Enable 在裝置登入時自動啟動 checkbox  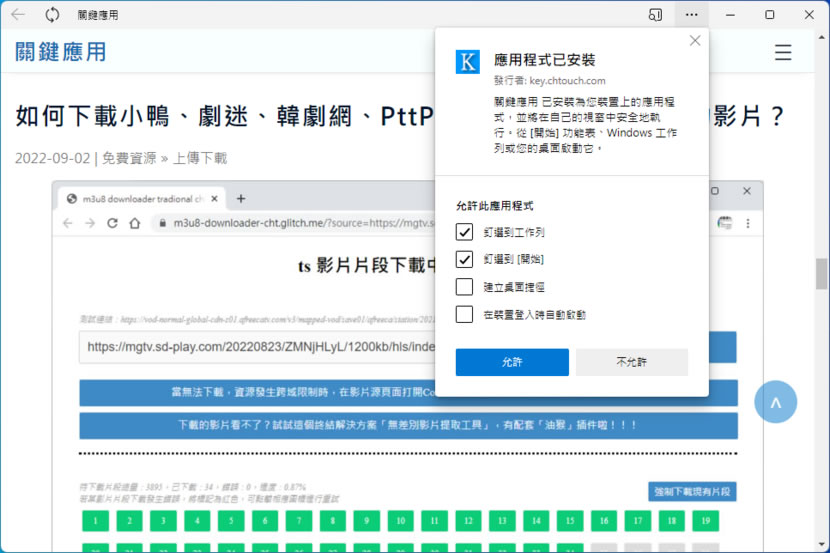pos(464,314)
